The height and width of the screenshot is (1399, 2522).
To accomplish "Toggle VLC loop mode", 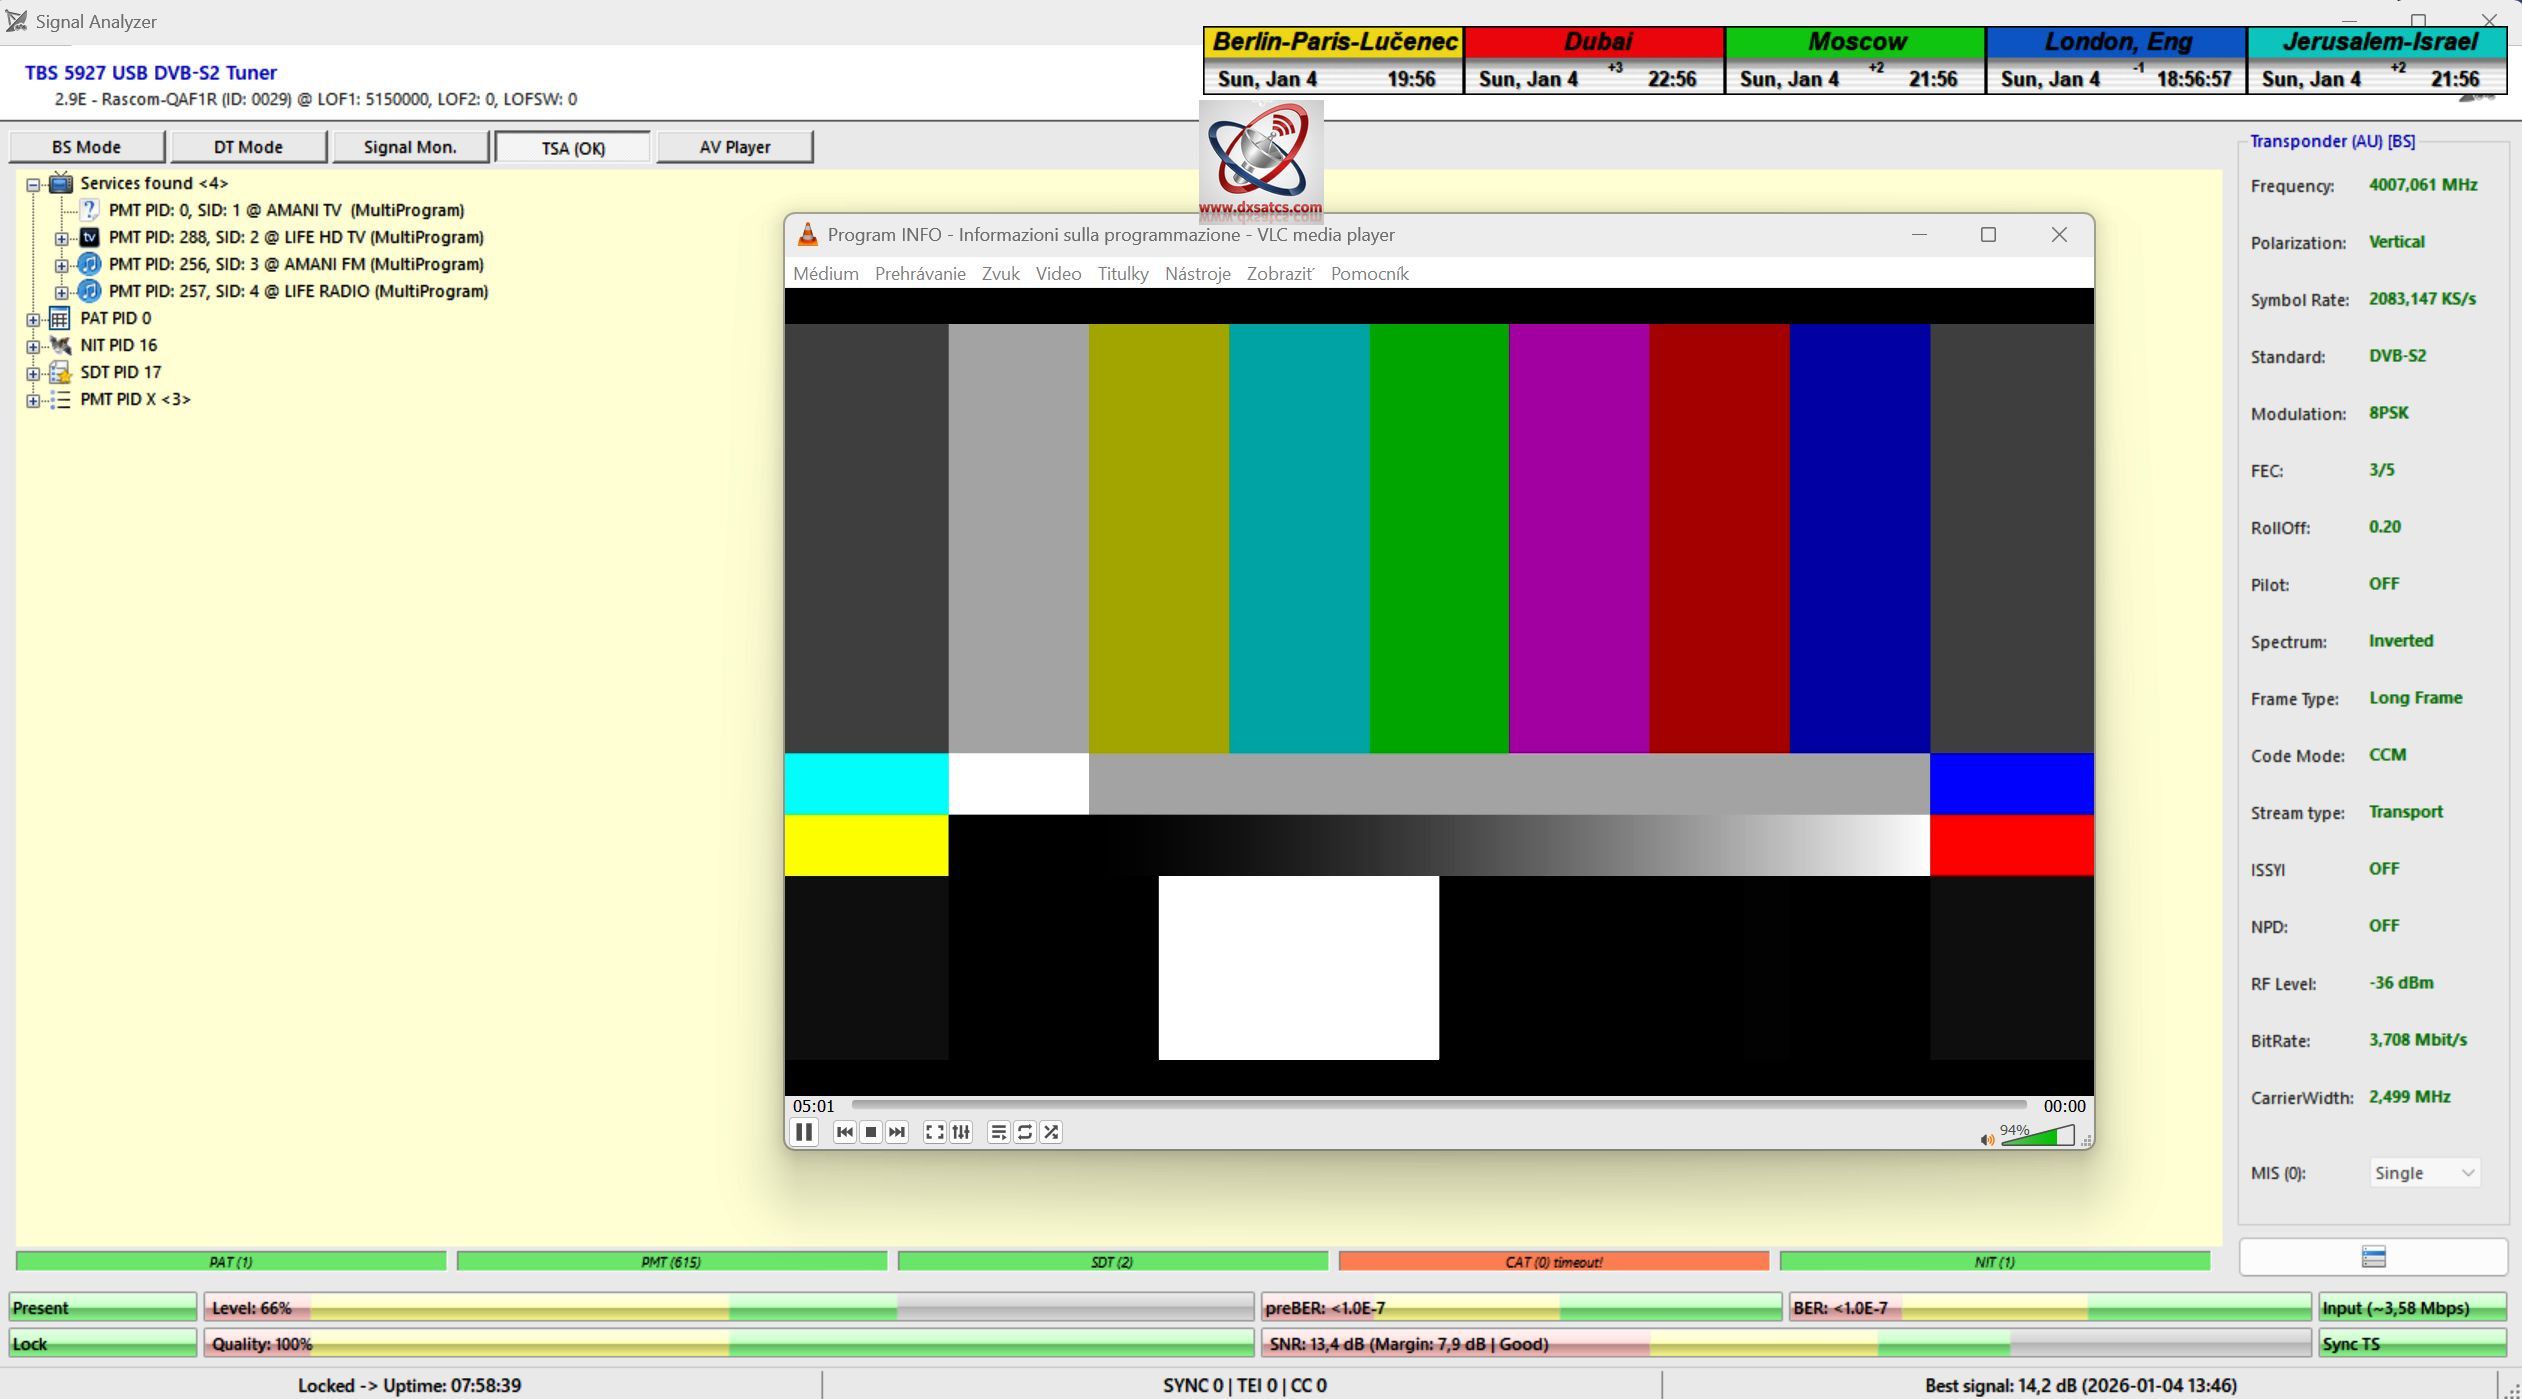I will [x=1025, y=1132].
